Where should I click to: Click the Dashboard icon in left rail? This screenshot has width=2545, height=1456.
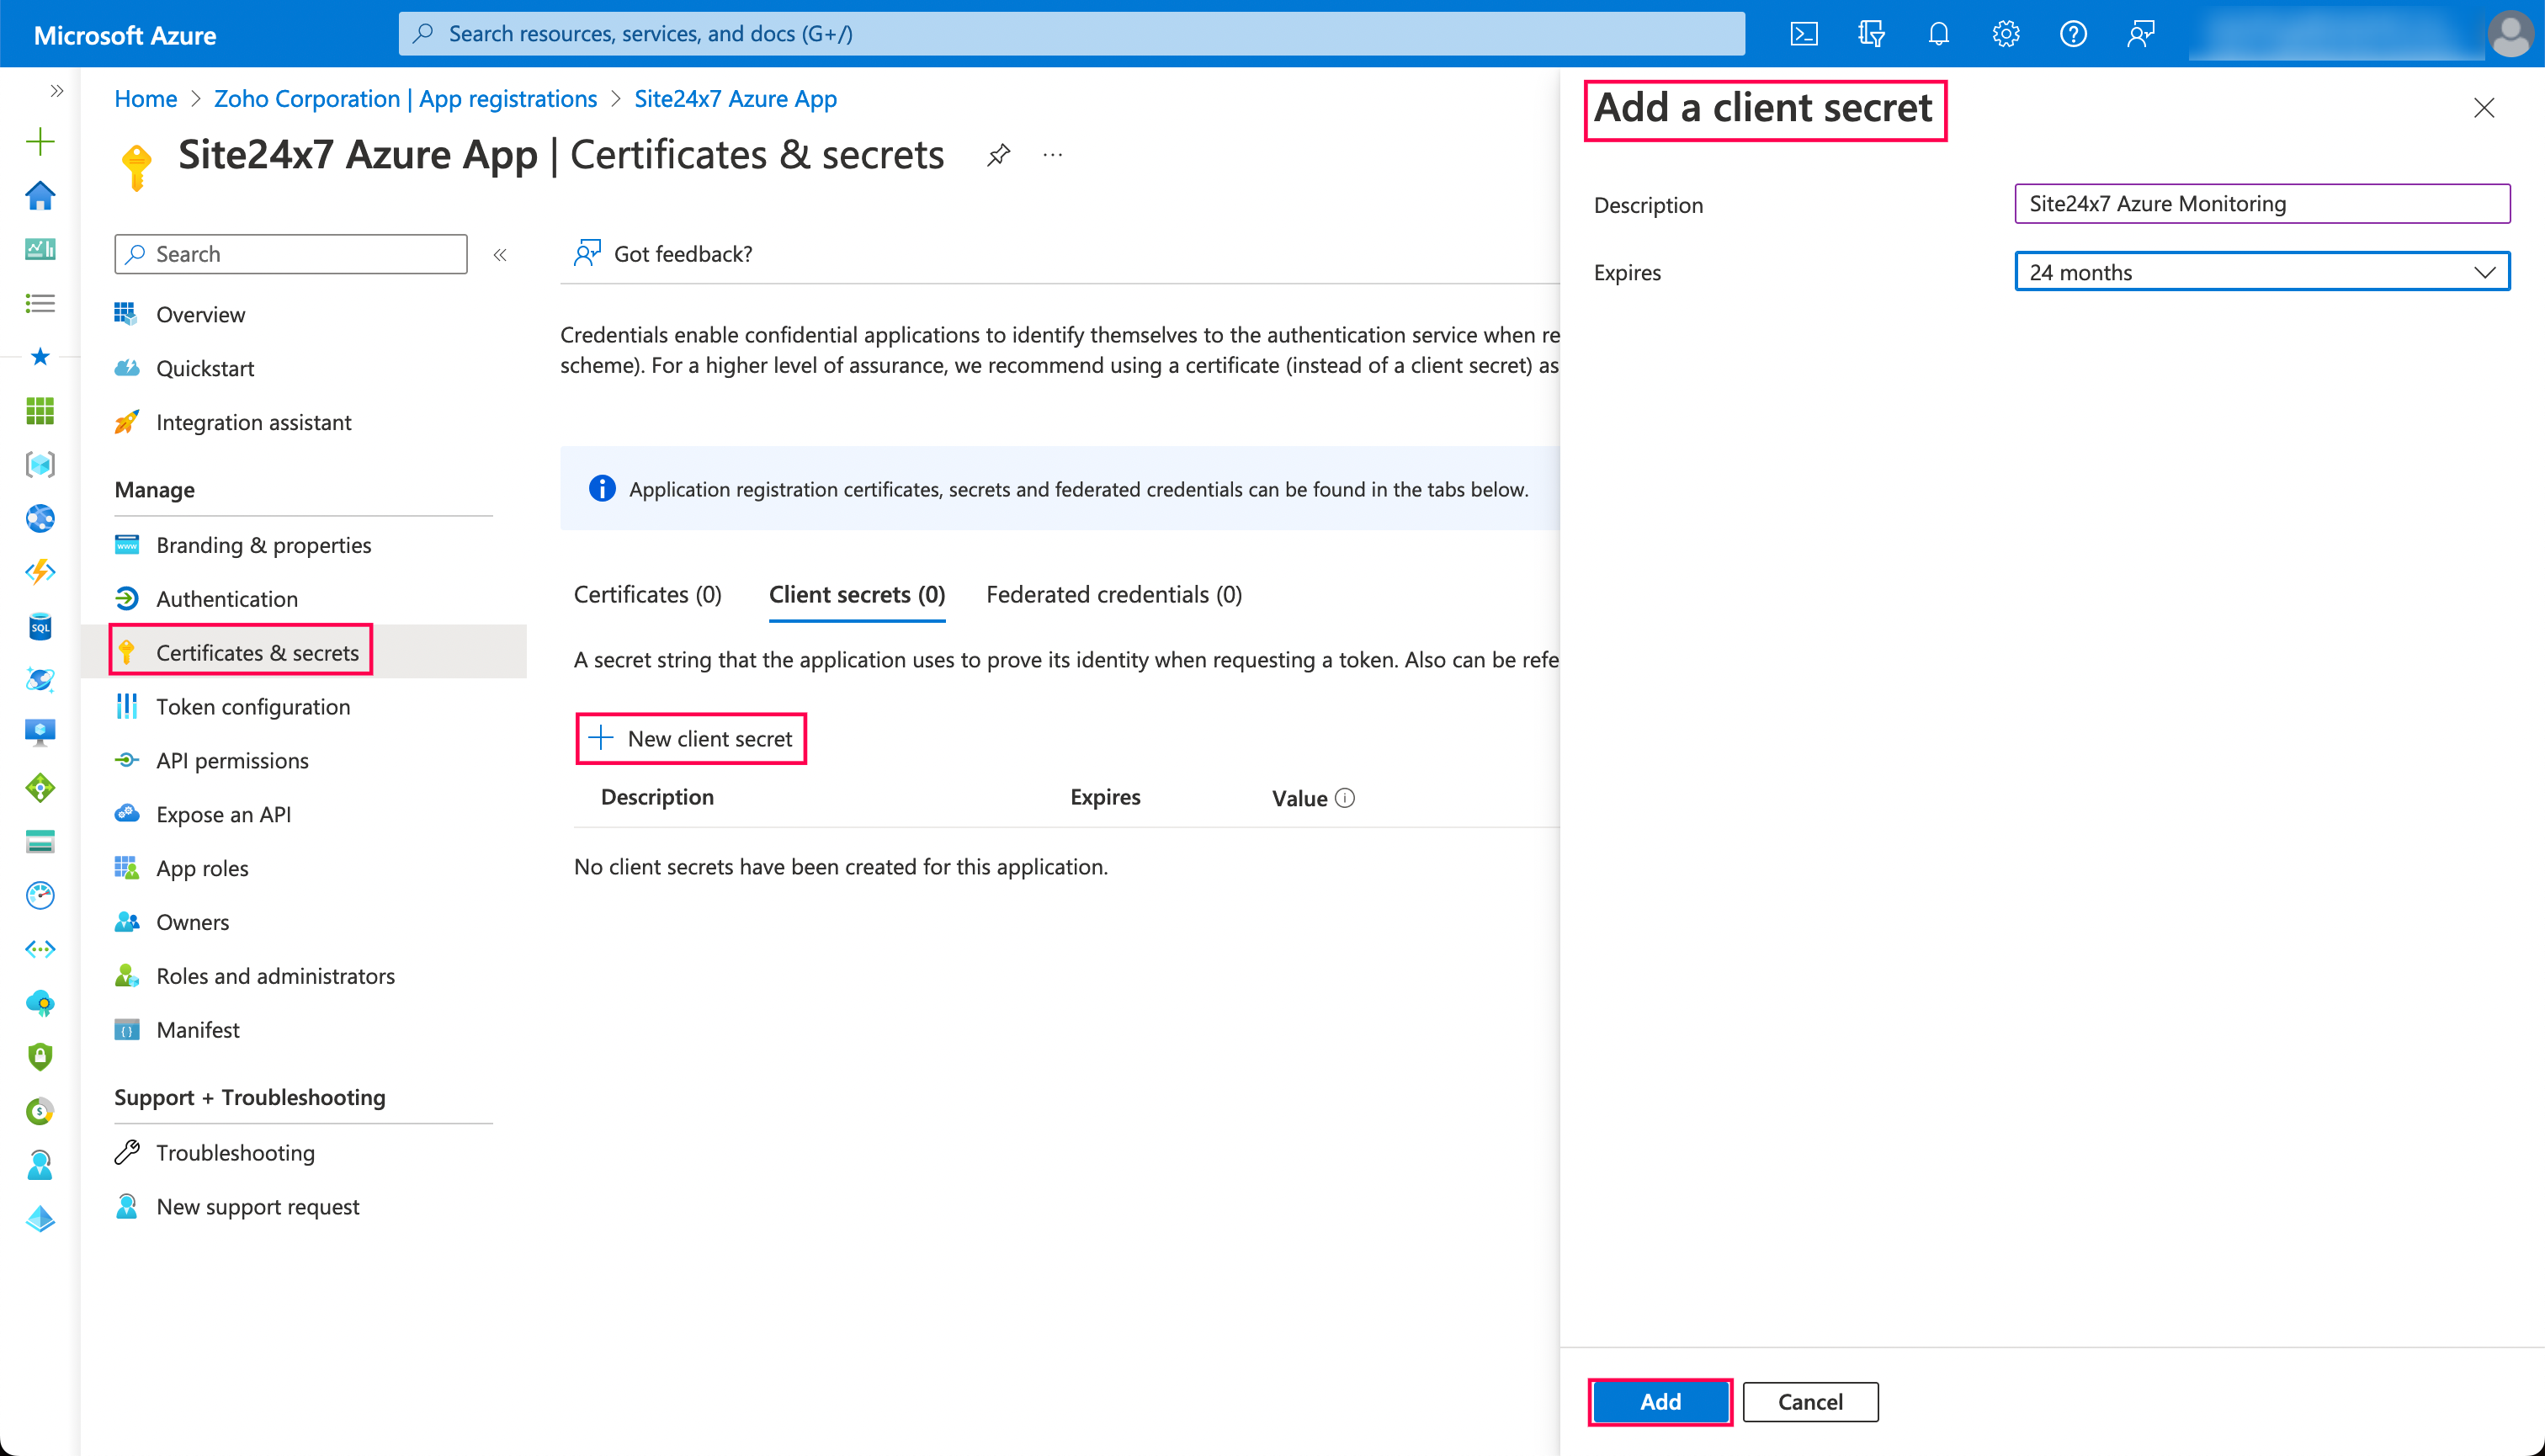click(40, 250)
